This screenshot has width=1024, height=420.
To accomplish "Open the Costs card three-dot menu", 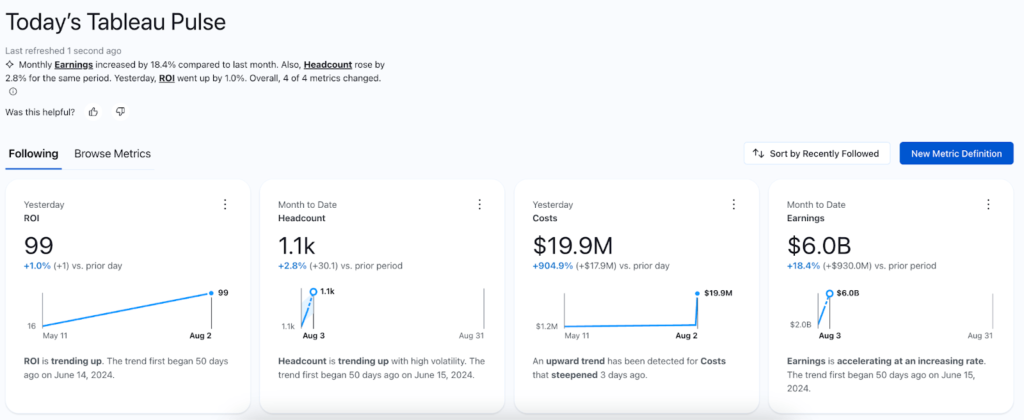I will [x=735, y=204].
